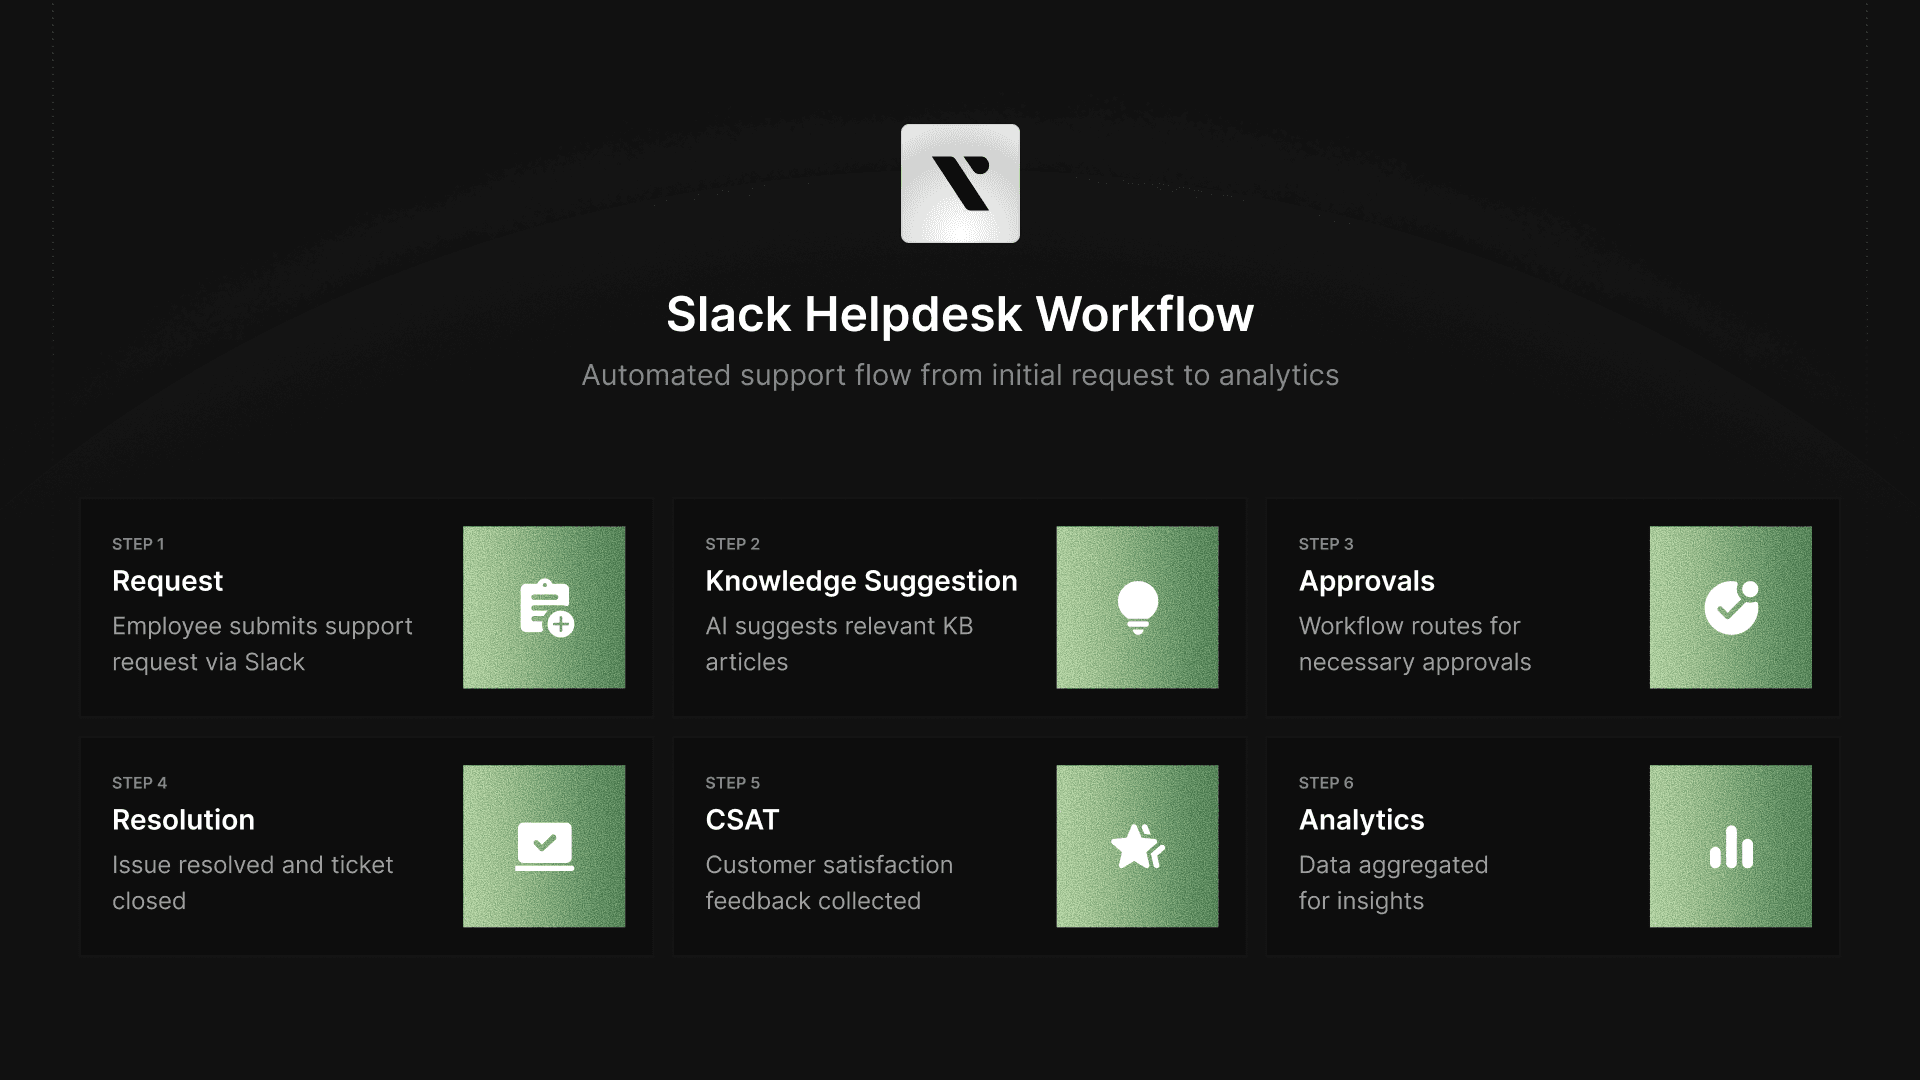Click the 'STEP 2' label
The height and width of the screenshot is (1080, 1920).
733,544
